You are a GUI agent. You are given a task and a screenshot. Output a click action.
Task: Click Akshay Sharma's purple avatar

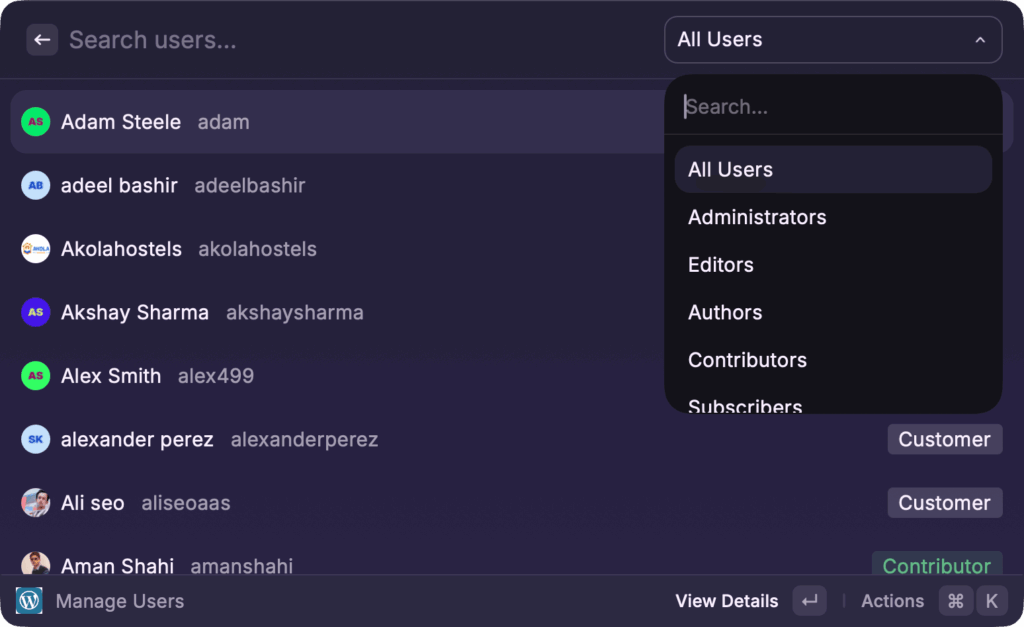[x=36, y=313]
